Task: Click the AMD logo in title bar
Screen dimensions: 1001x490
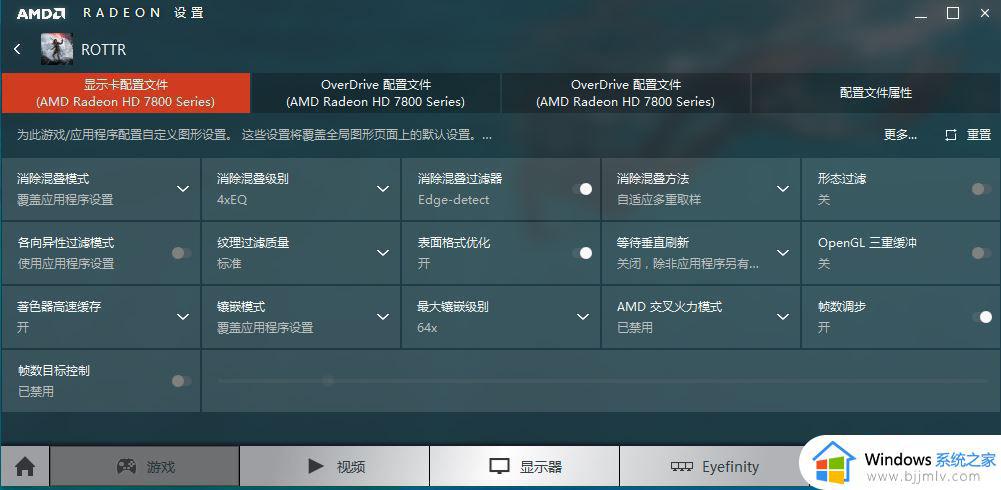Action: [x=41, y=13]
